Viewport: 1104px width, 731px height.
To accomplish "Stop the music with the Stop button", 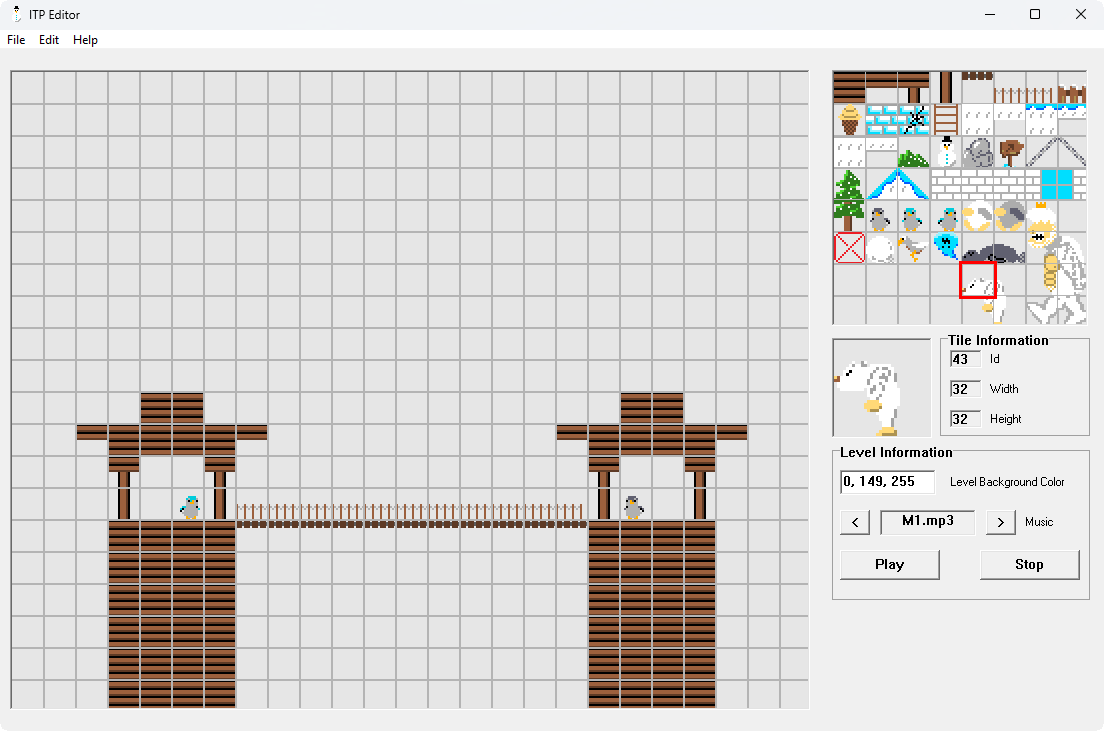I will click(1029, 565).
